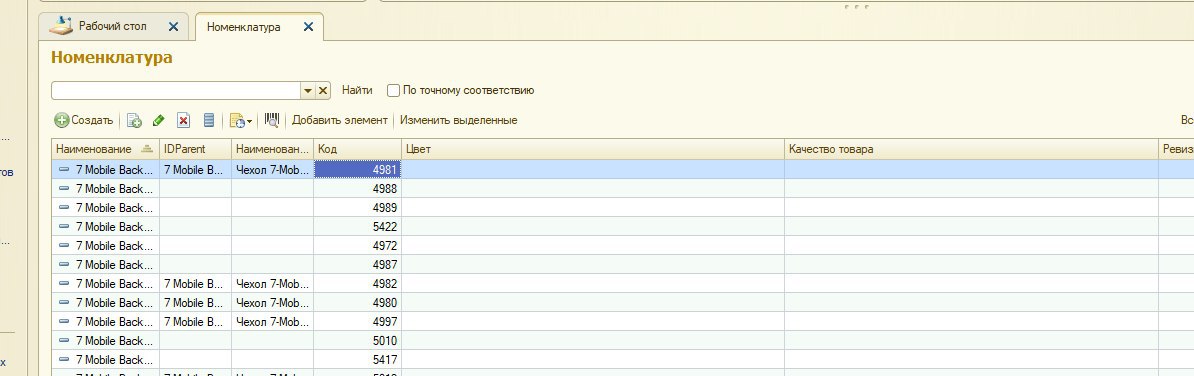Select code cell 5417
The height and width of the screenshot is (376, 1194).
tap(357, 360)
